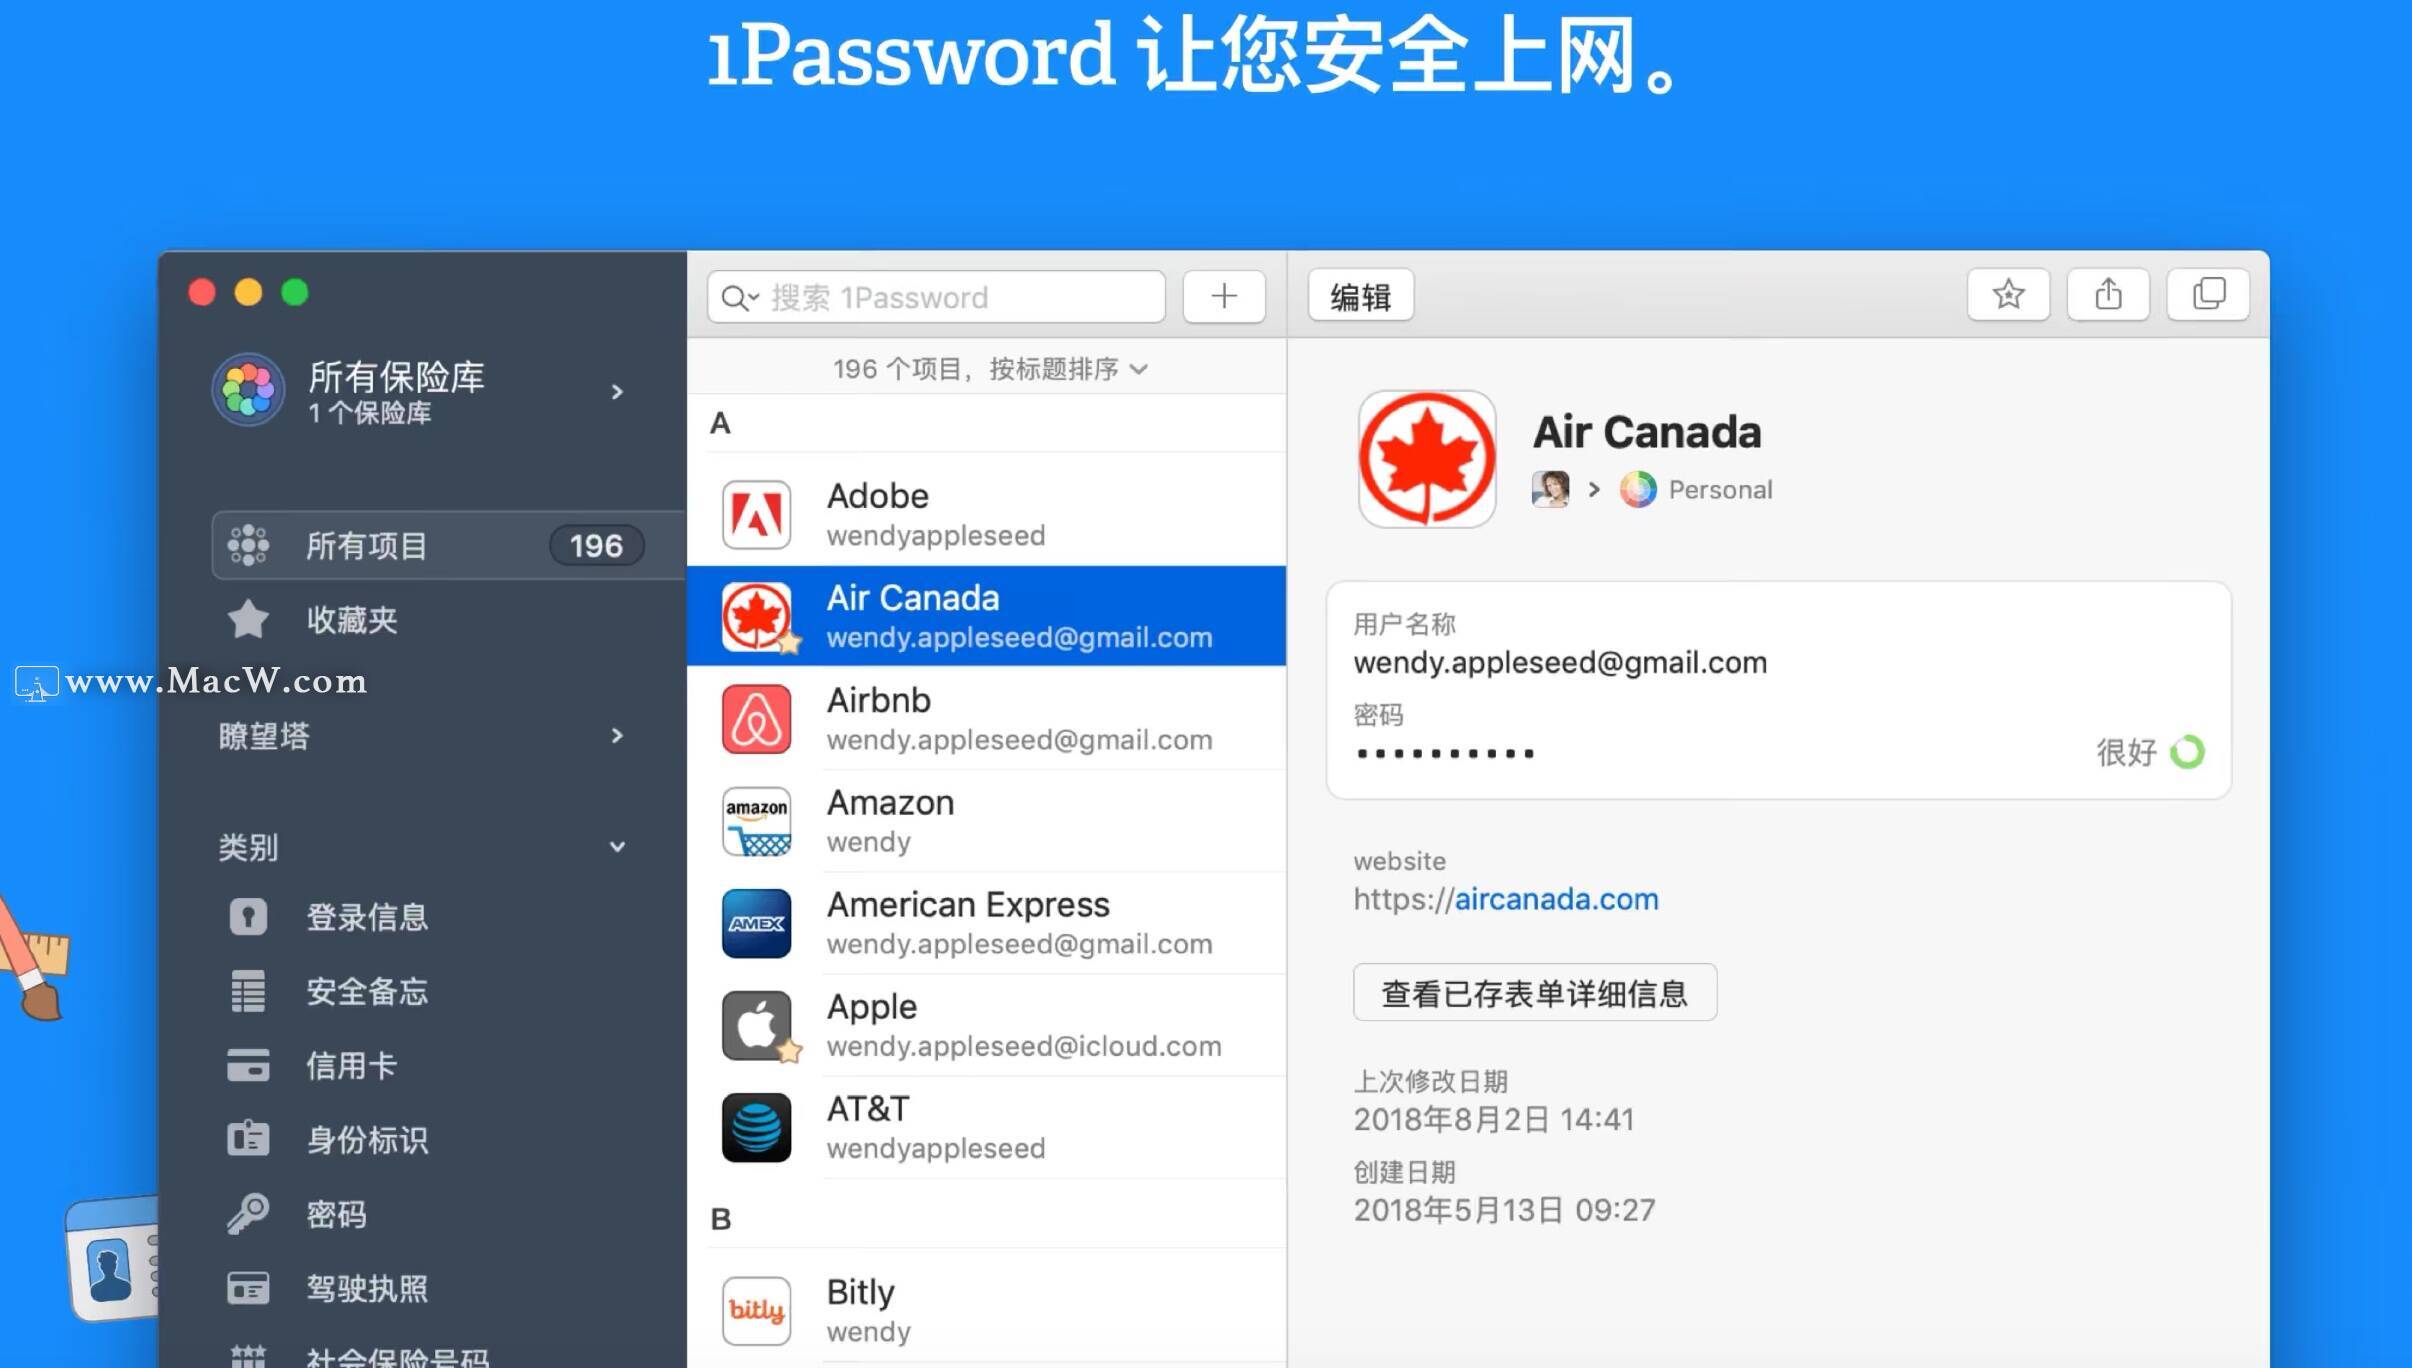Click the 登录信息 category icon
Image resolution: width=2412 pixels, height=1368 pixels.
coord(248,919)
